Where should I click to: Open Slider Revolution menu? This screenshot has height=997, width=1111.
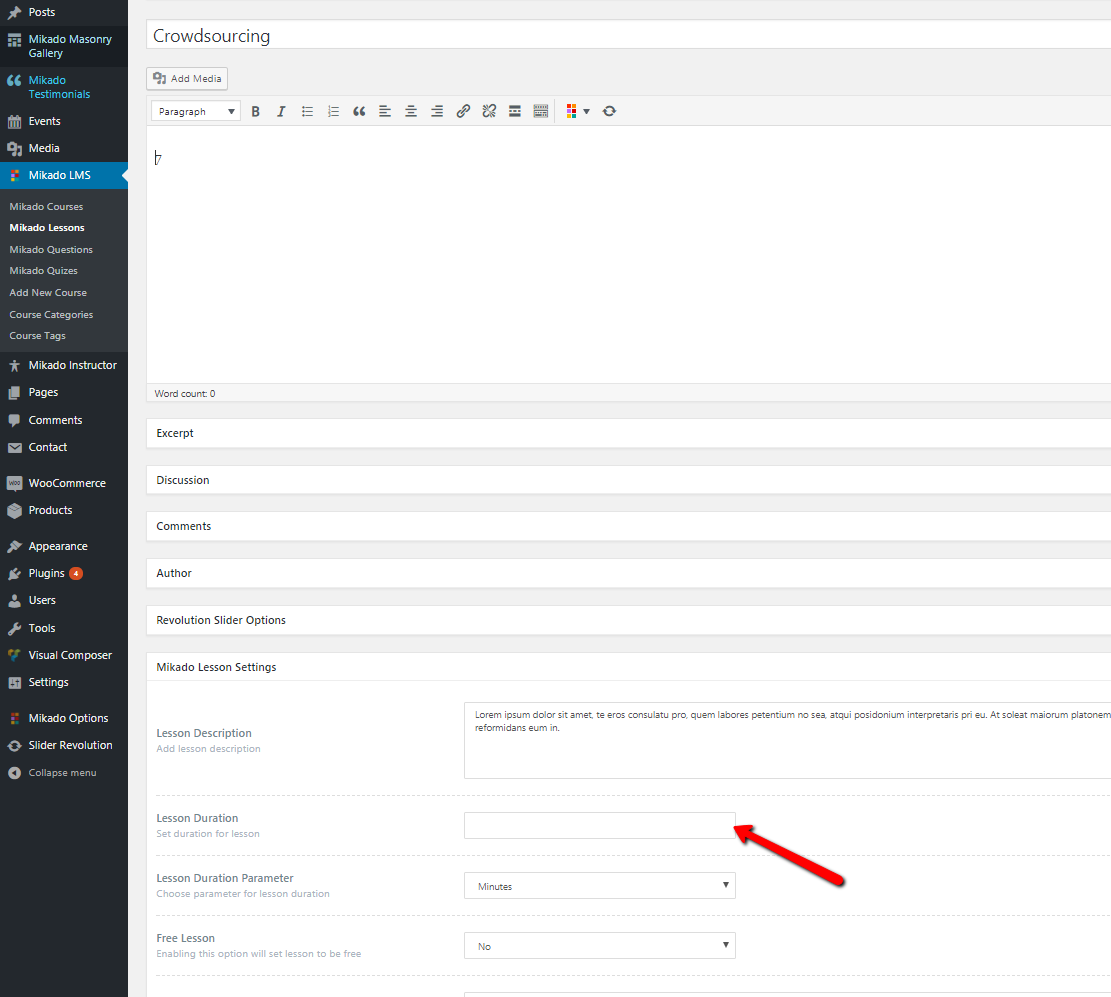click(64, 745)
